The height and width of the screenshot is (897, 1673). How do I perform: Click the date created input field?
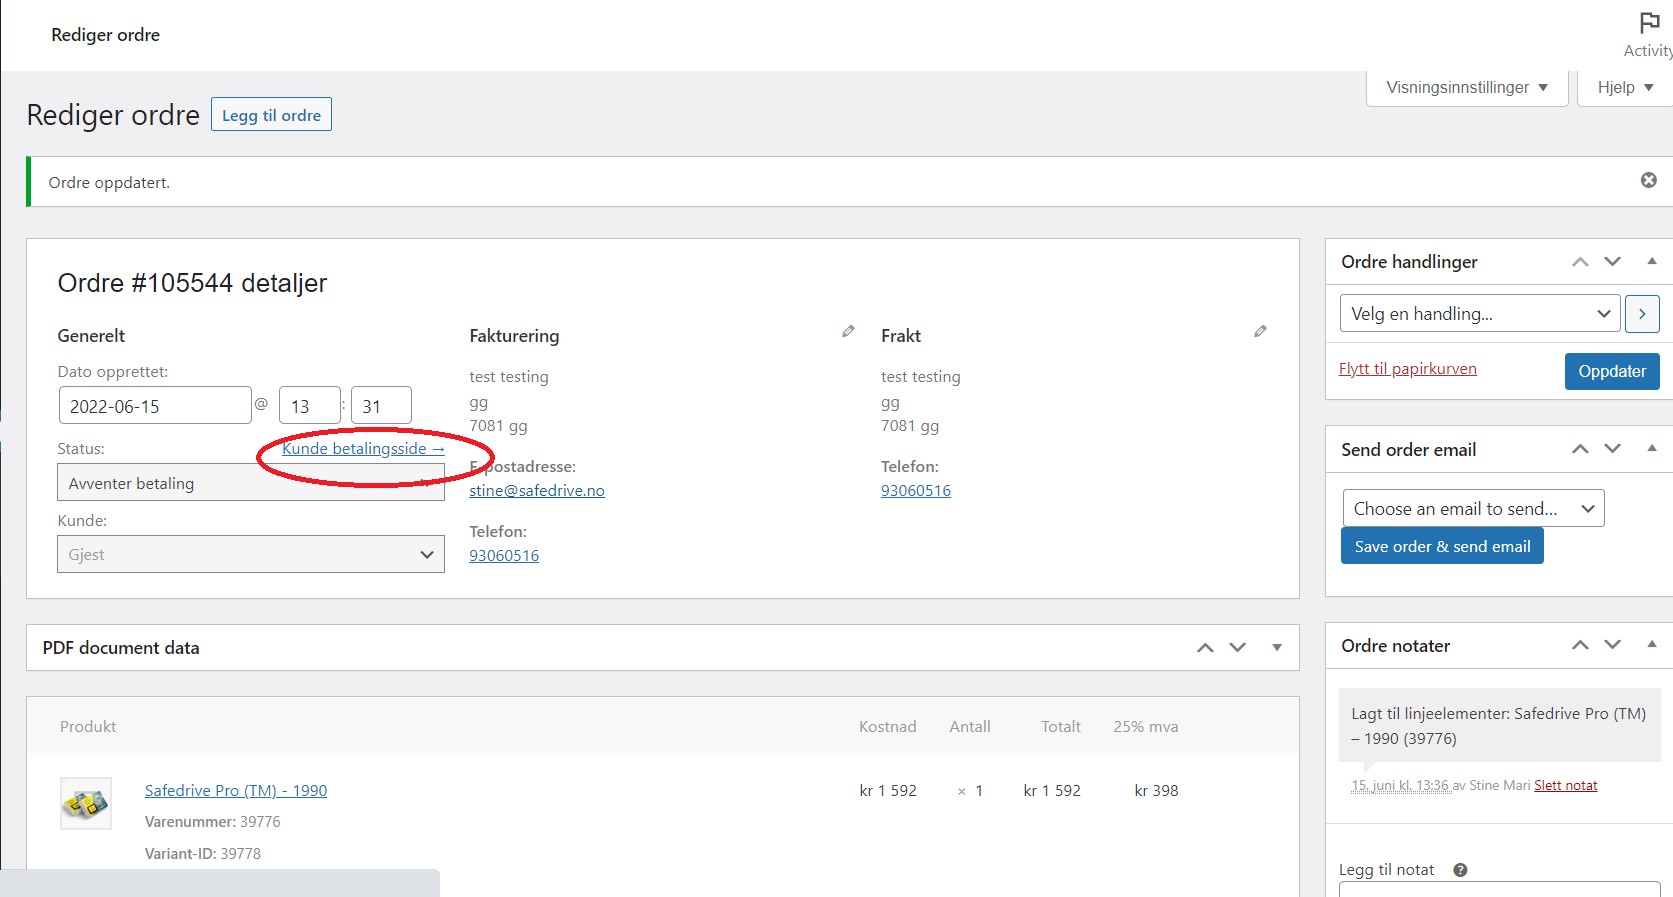pos(155,406)
